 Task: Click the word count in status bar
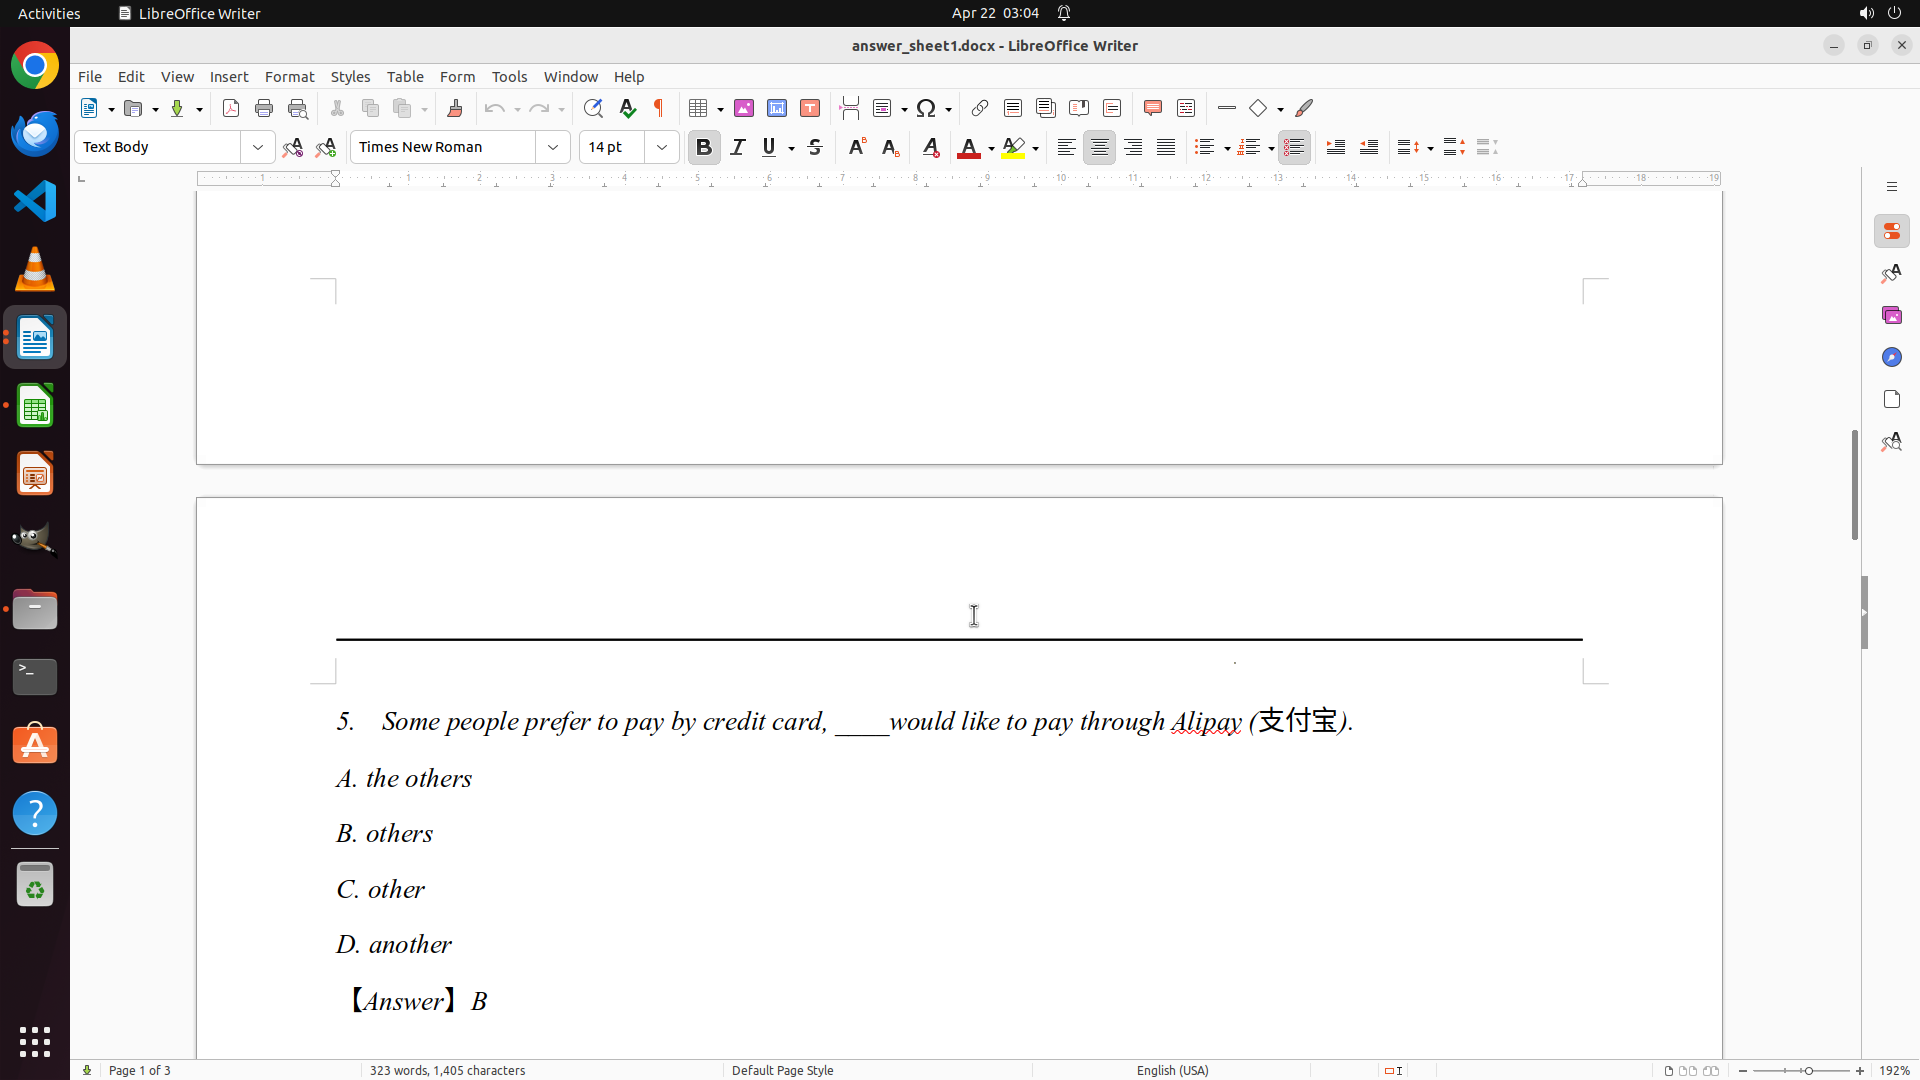click(447, 1070)
